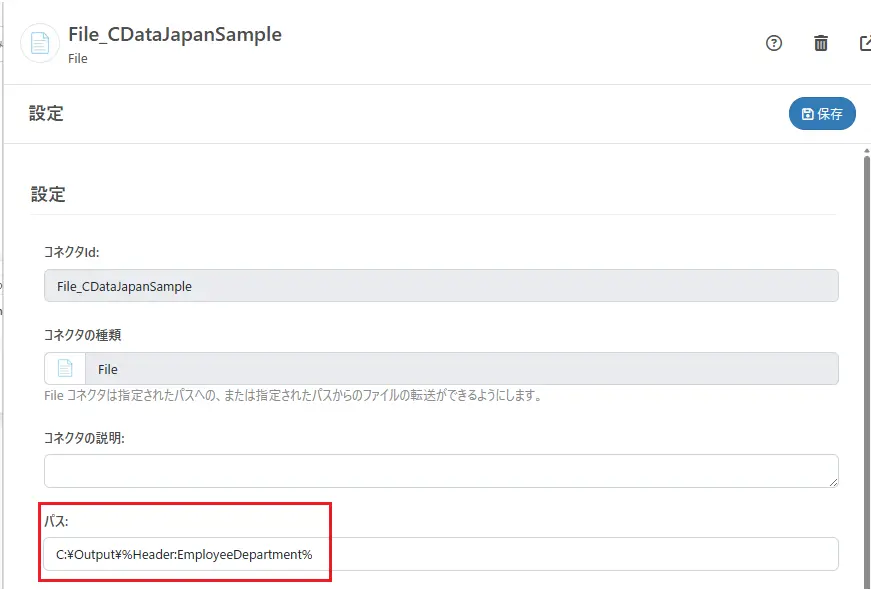Click the File connector icon beside the title

point(40,43)
